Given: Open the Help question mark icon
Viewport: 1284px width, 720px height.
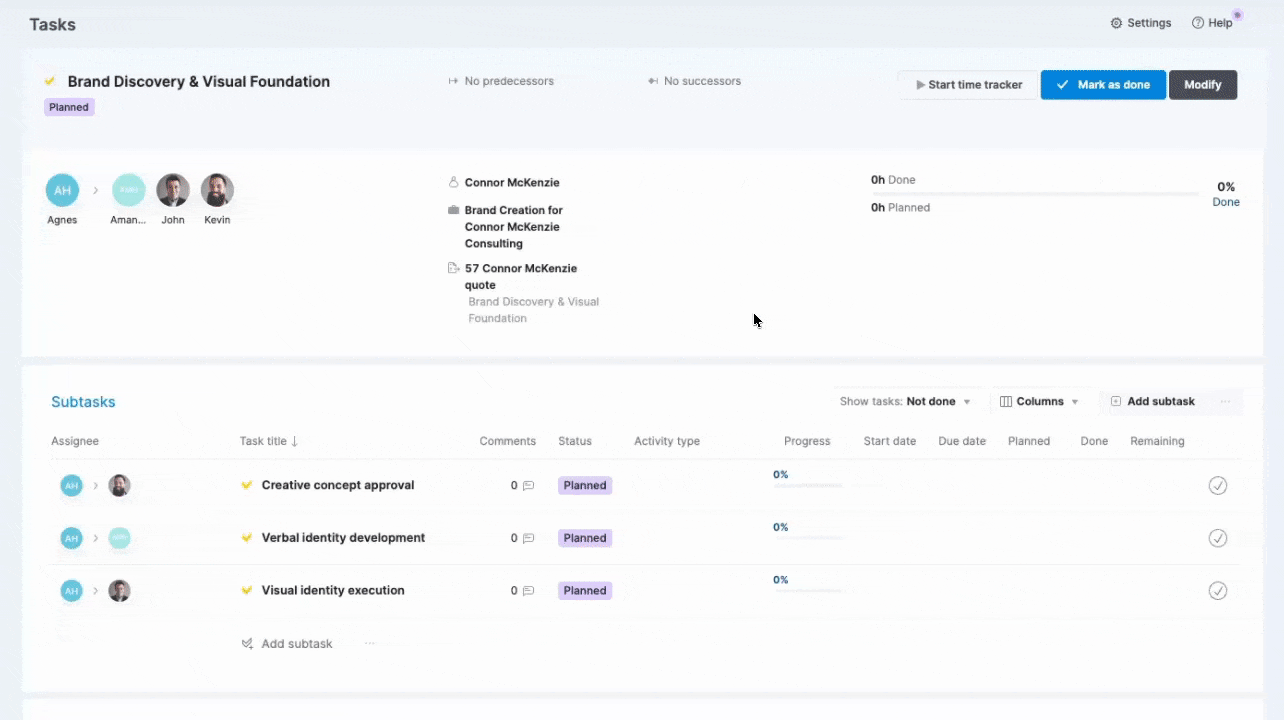Looking at the screenshot, I should 1197,23.
